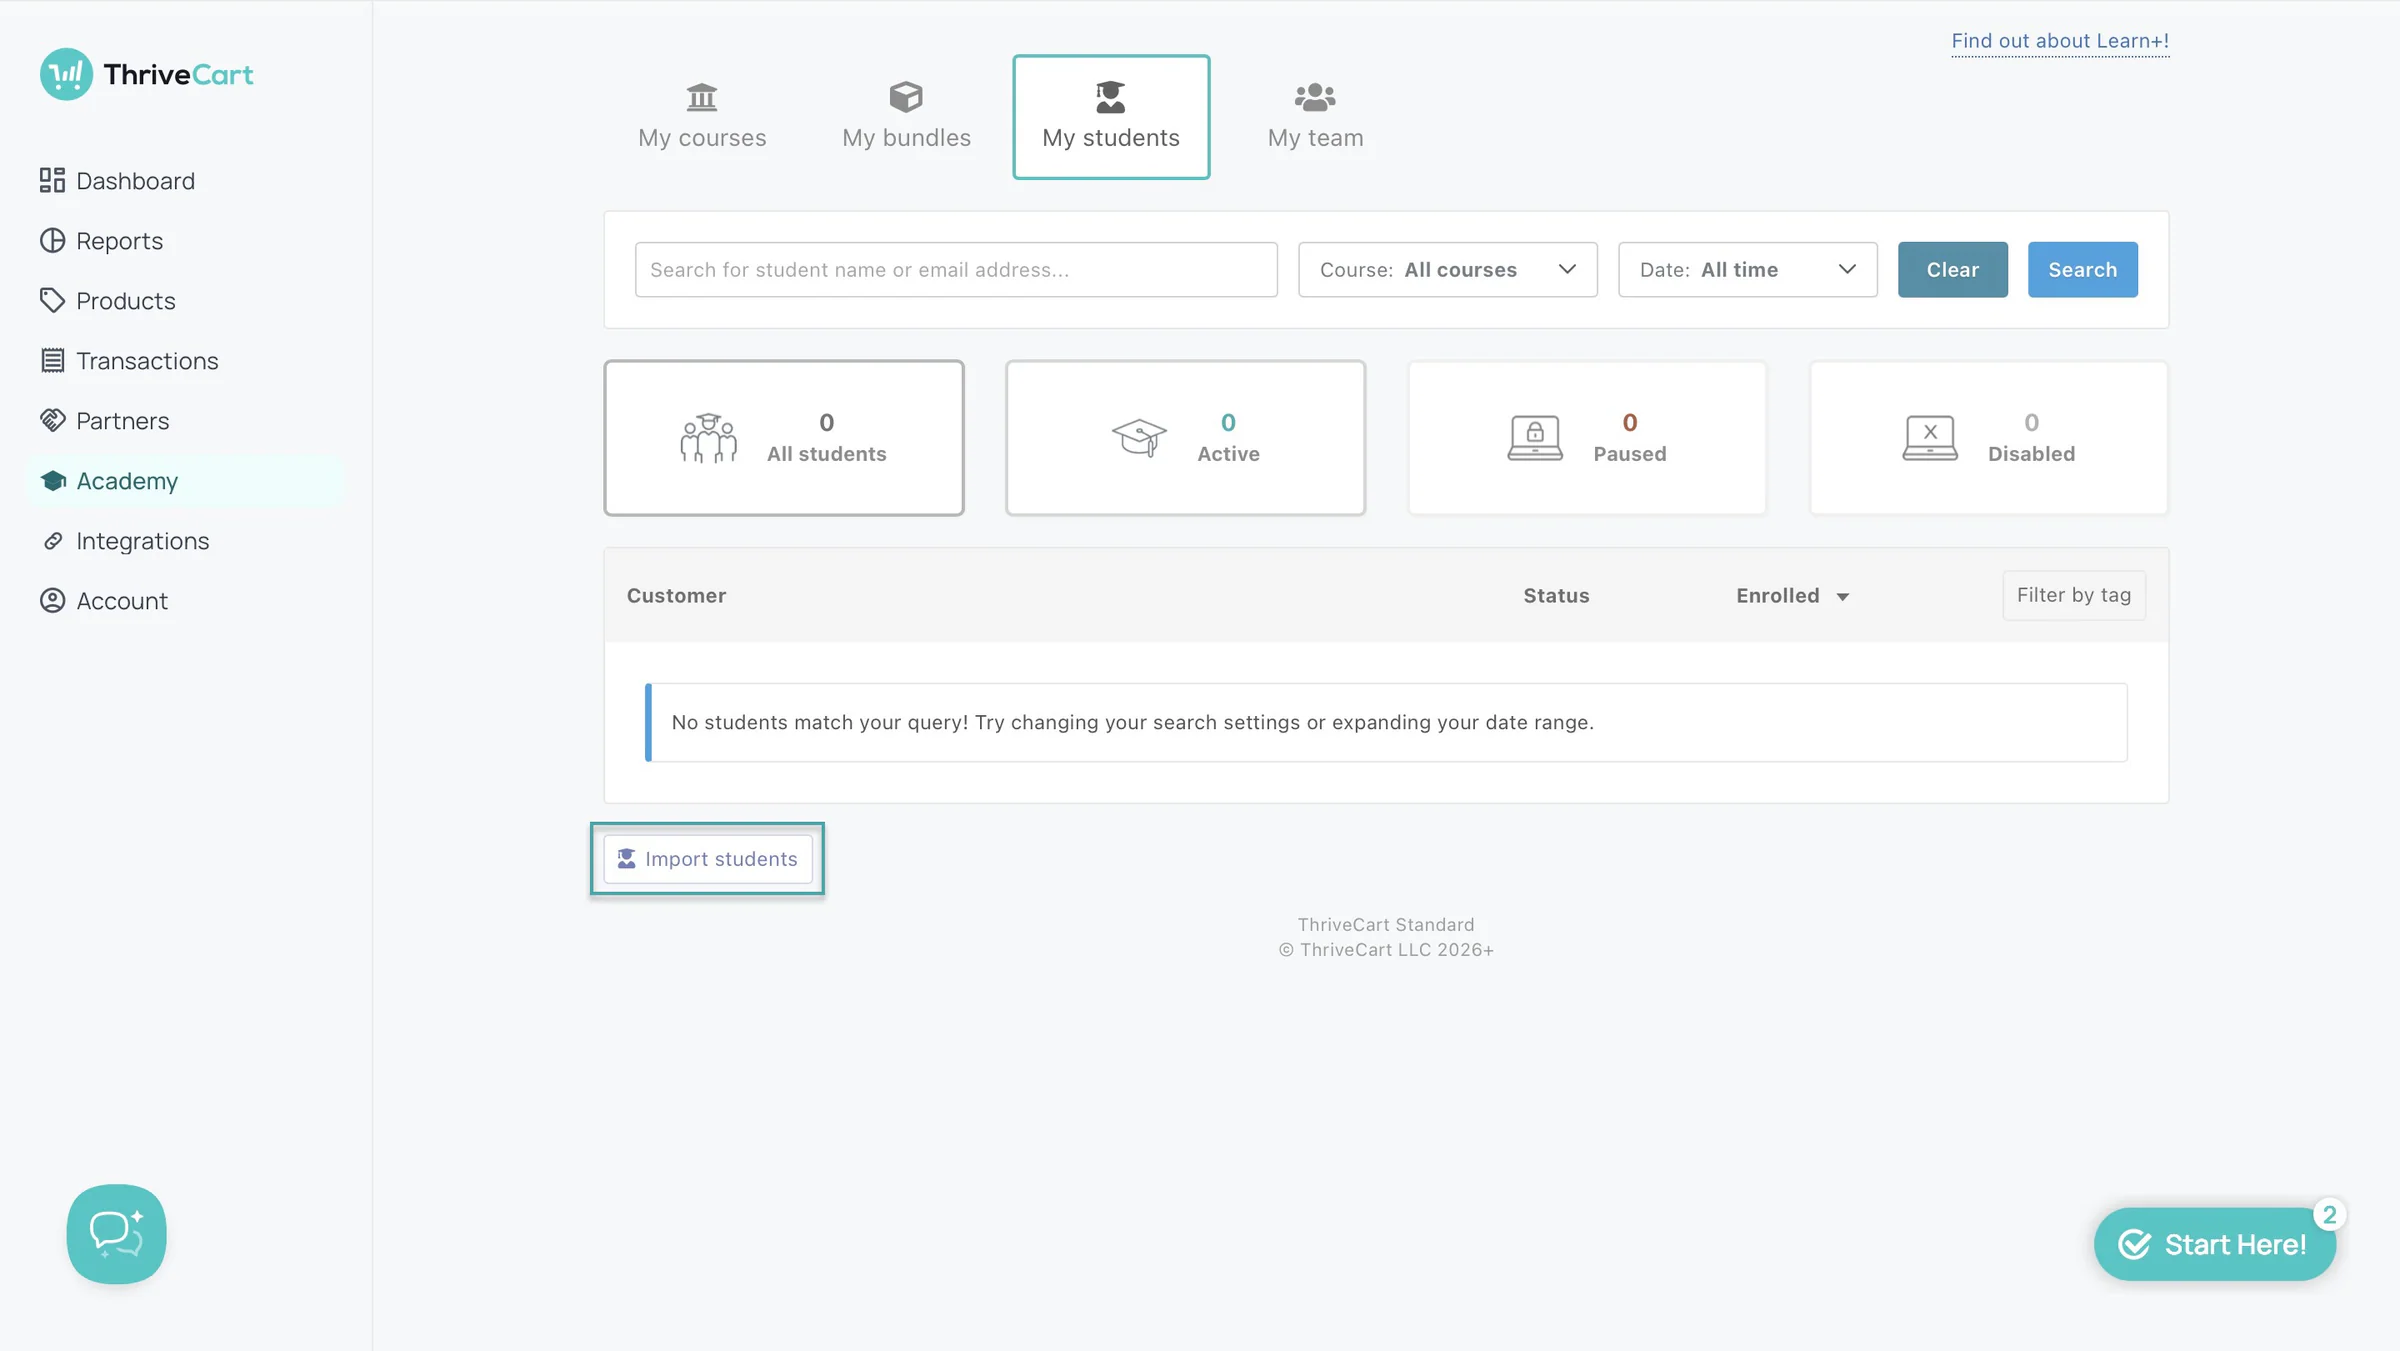Select the Active students card
The height and width of the screenshot is (1351, 2400).
[1185, 438]
